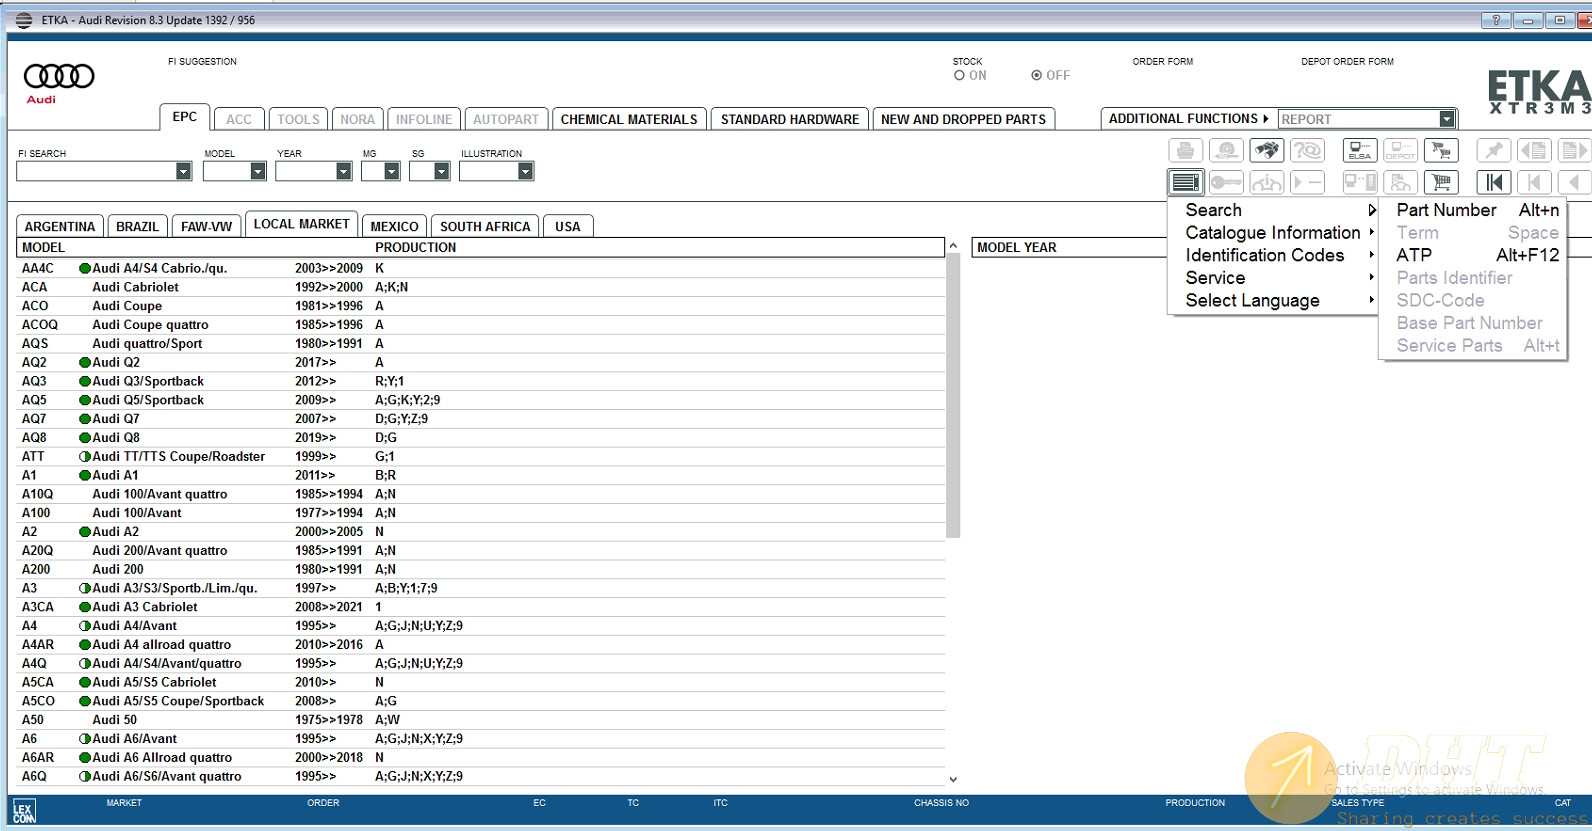Expand ADDITIONAL FUNCTIONS menu
This screenshot has height=831, width=1592.
point(1188,118)
